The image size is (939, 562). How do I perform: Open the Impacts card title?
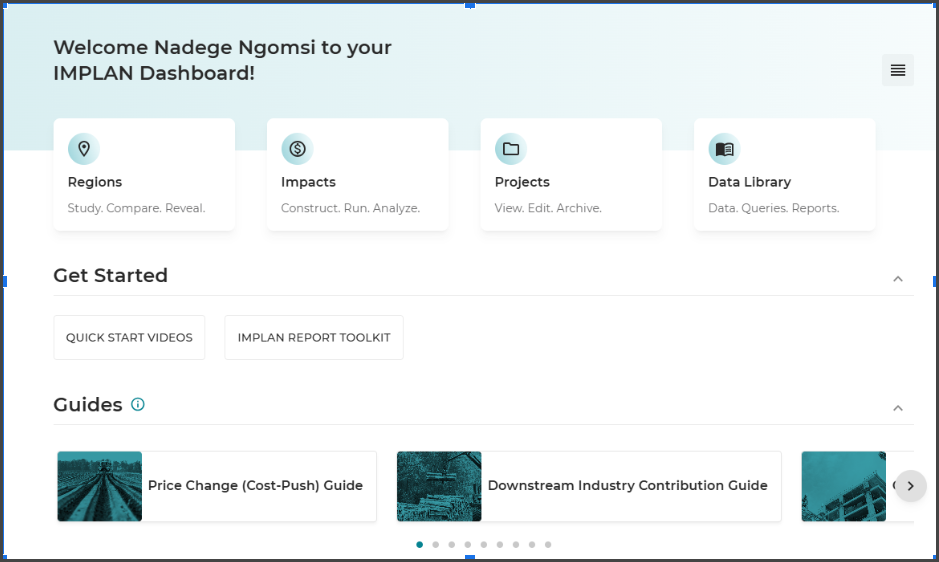click(308, 182)
